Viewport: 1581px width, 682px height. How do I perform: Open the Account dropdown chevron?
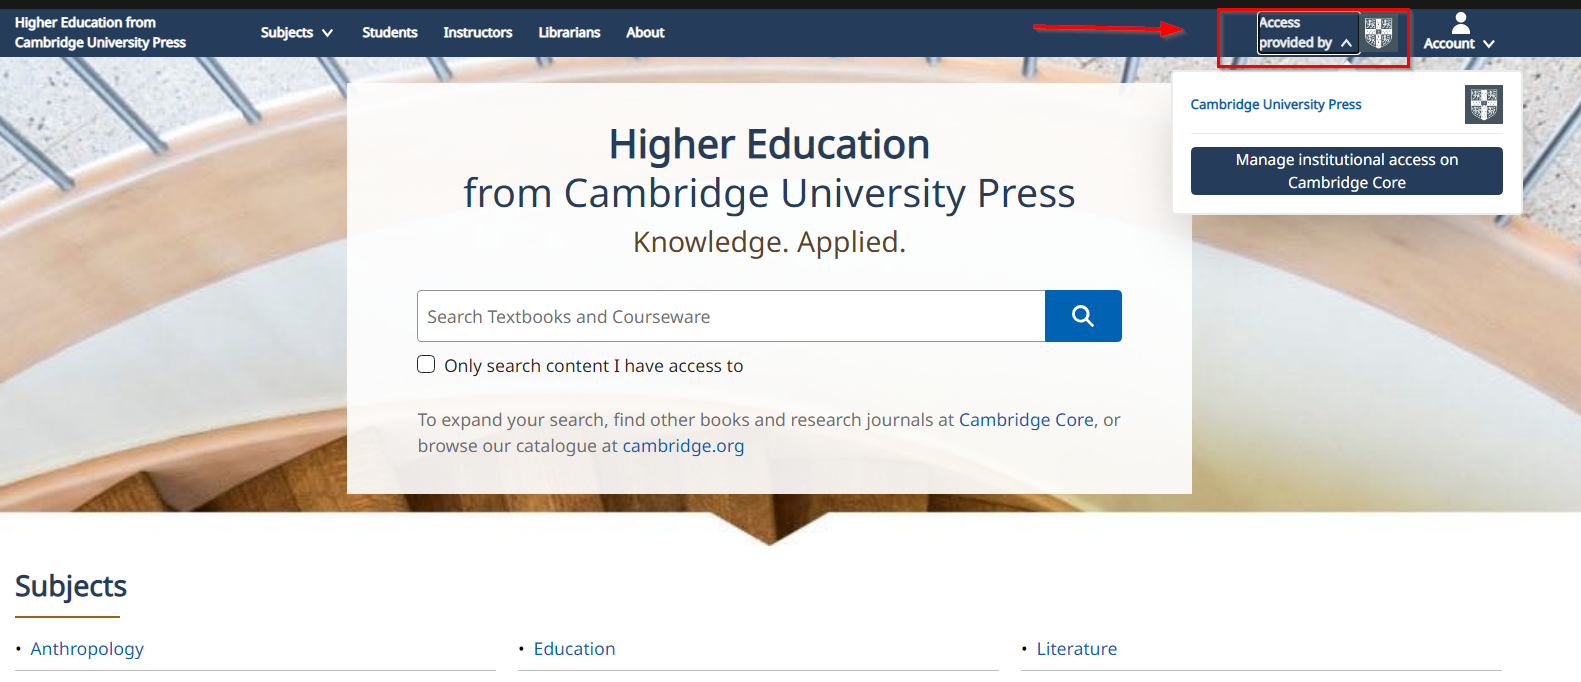click(1489, 44)
